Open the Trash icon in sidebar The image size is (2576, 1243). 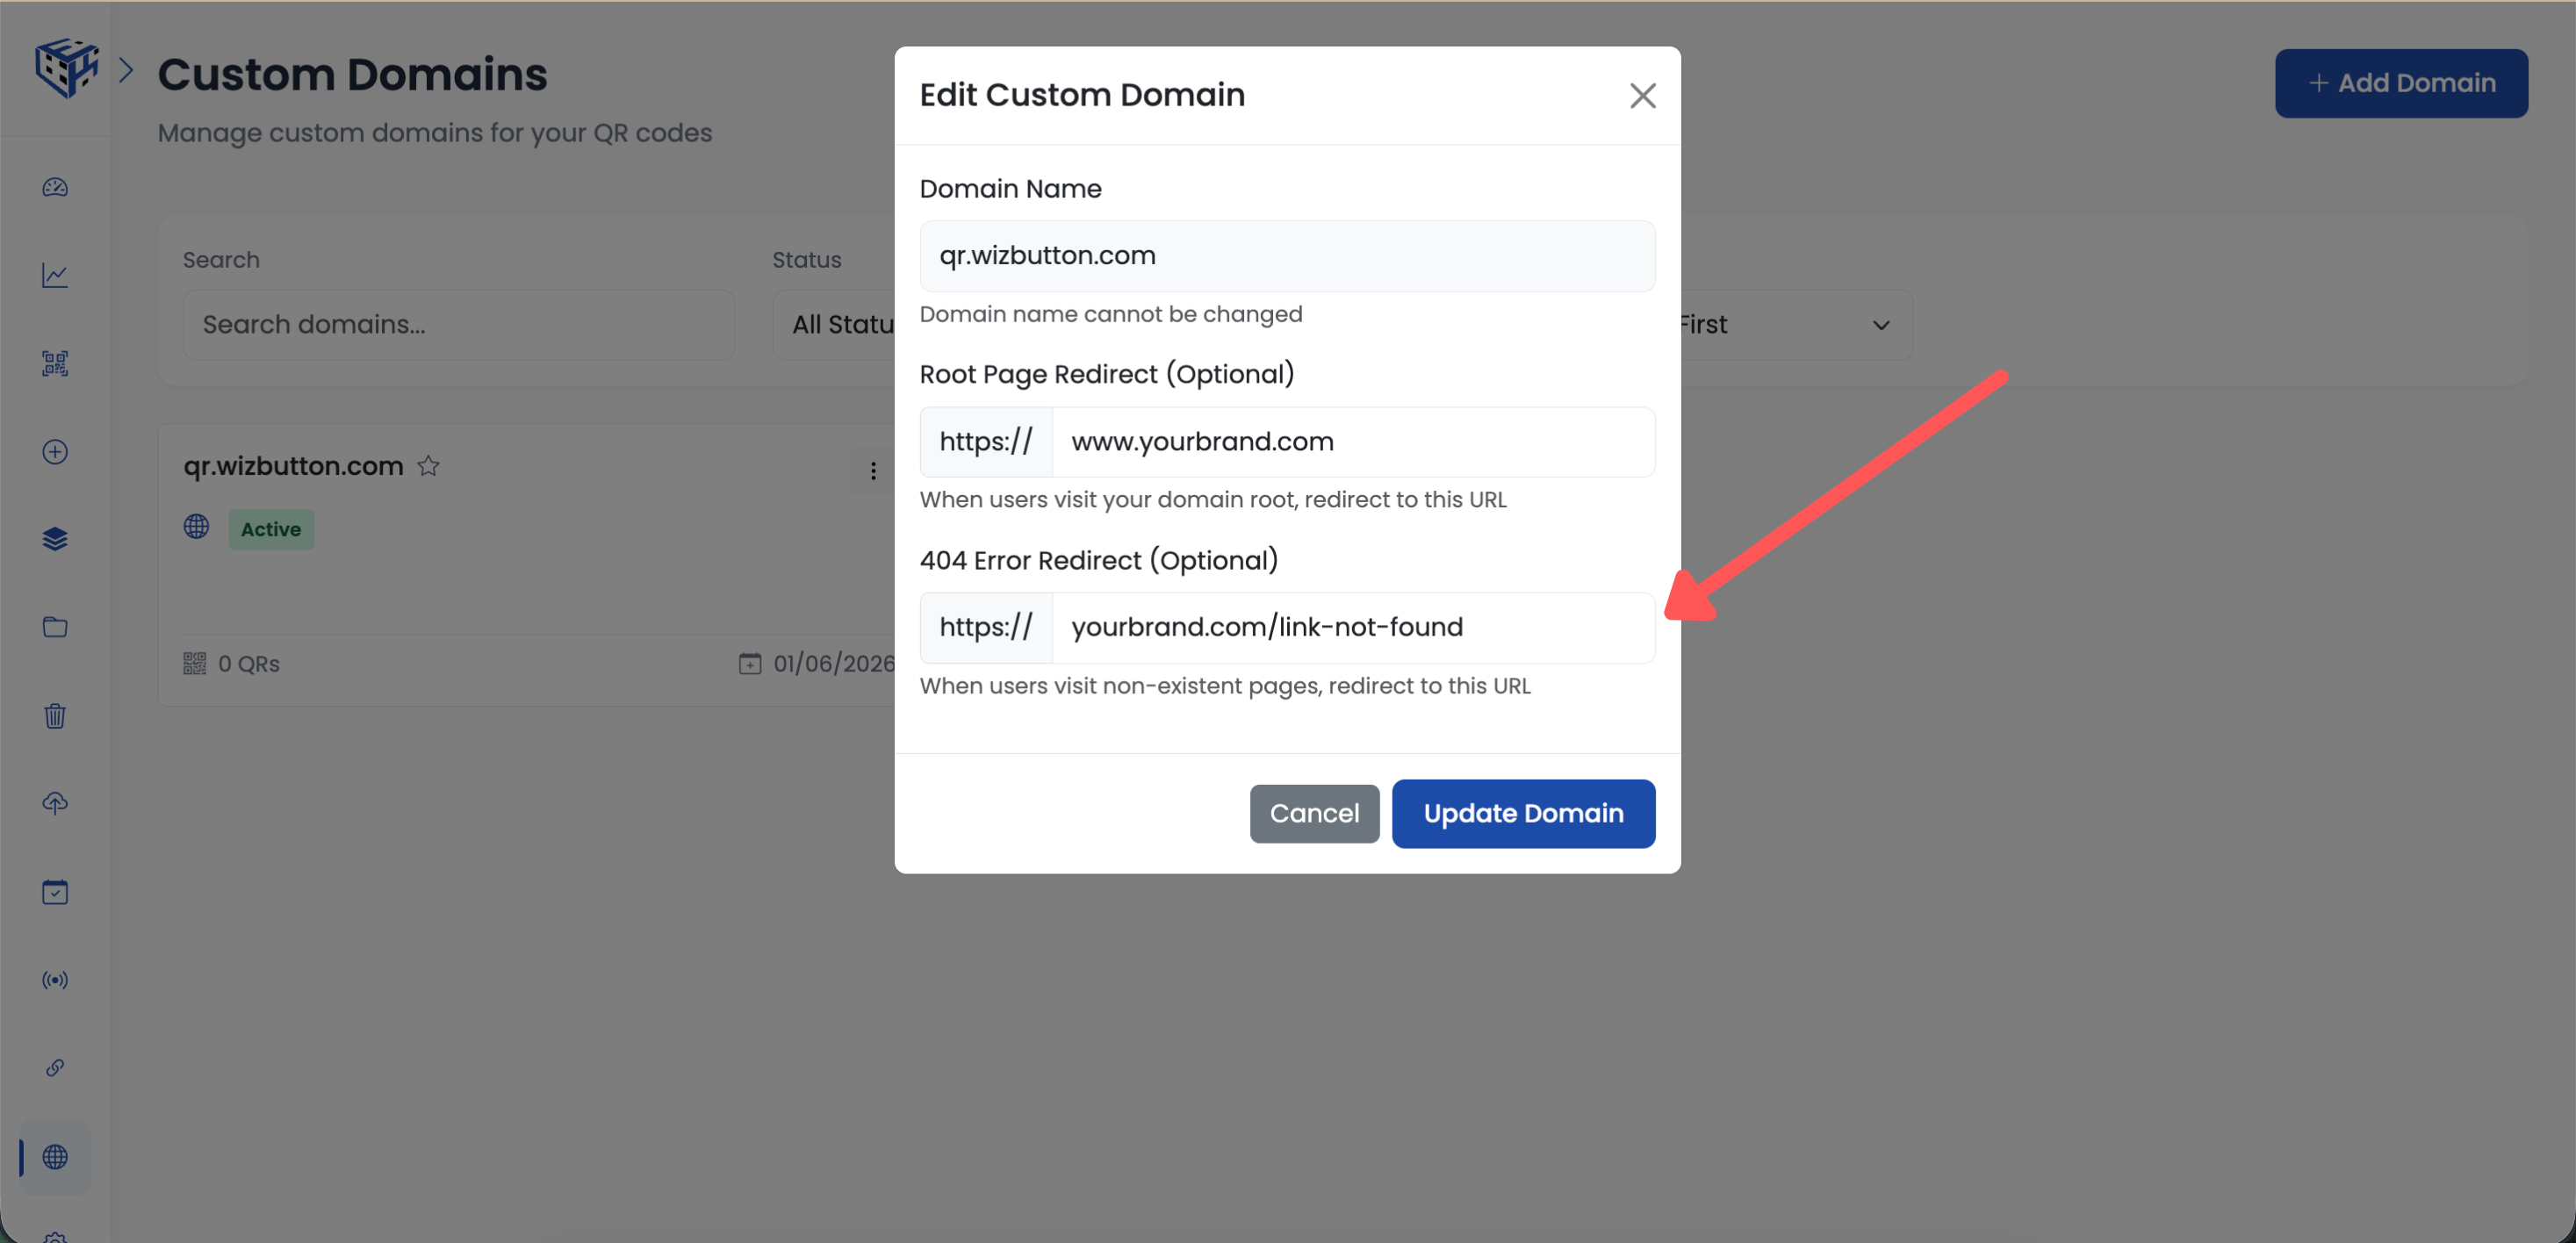click(55, 715)
